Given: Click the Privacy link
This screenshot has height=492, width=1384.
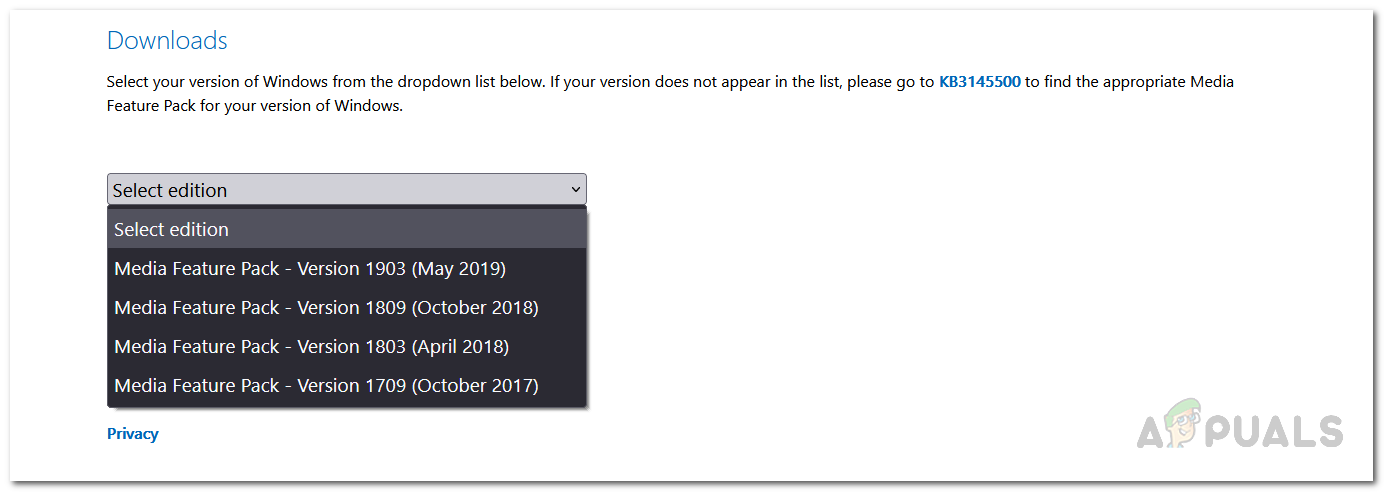Looking at the screenshot, I should 132,433.
